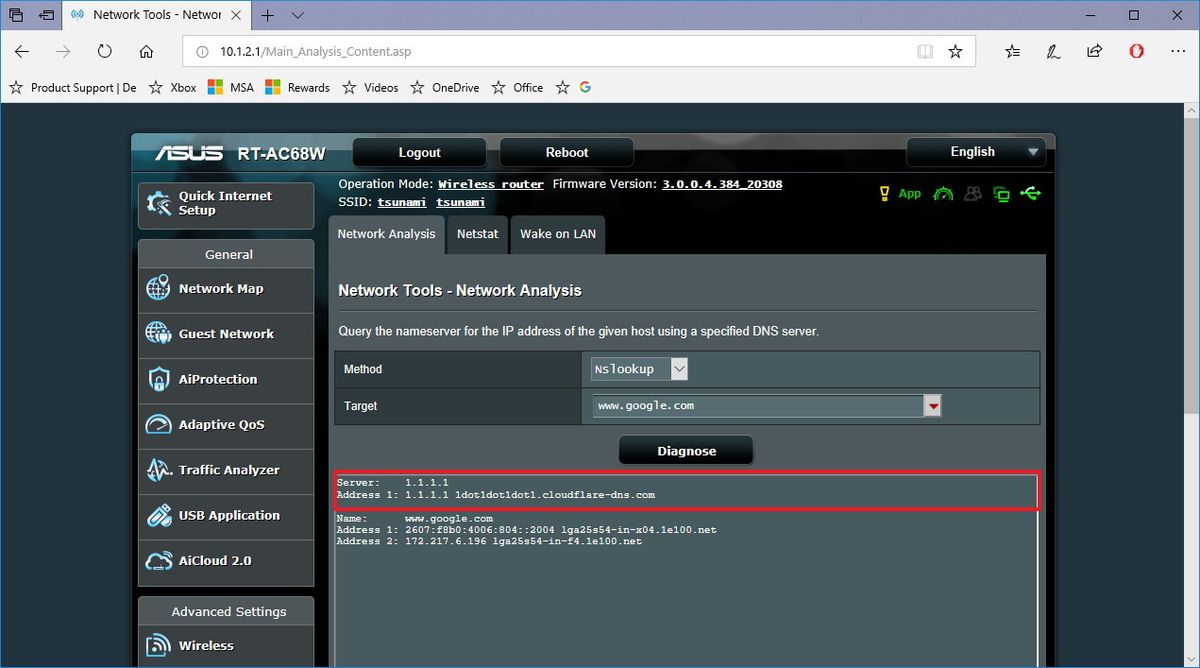Check internet status via speedometer icon
Viewport: 1200px width, 668px height.
(x=943, y=193)
